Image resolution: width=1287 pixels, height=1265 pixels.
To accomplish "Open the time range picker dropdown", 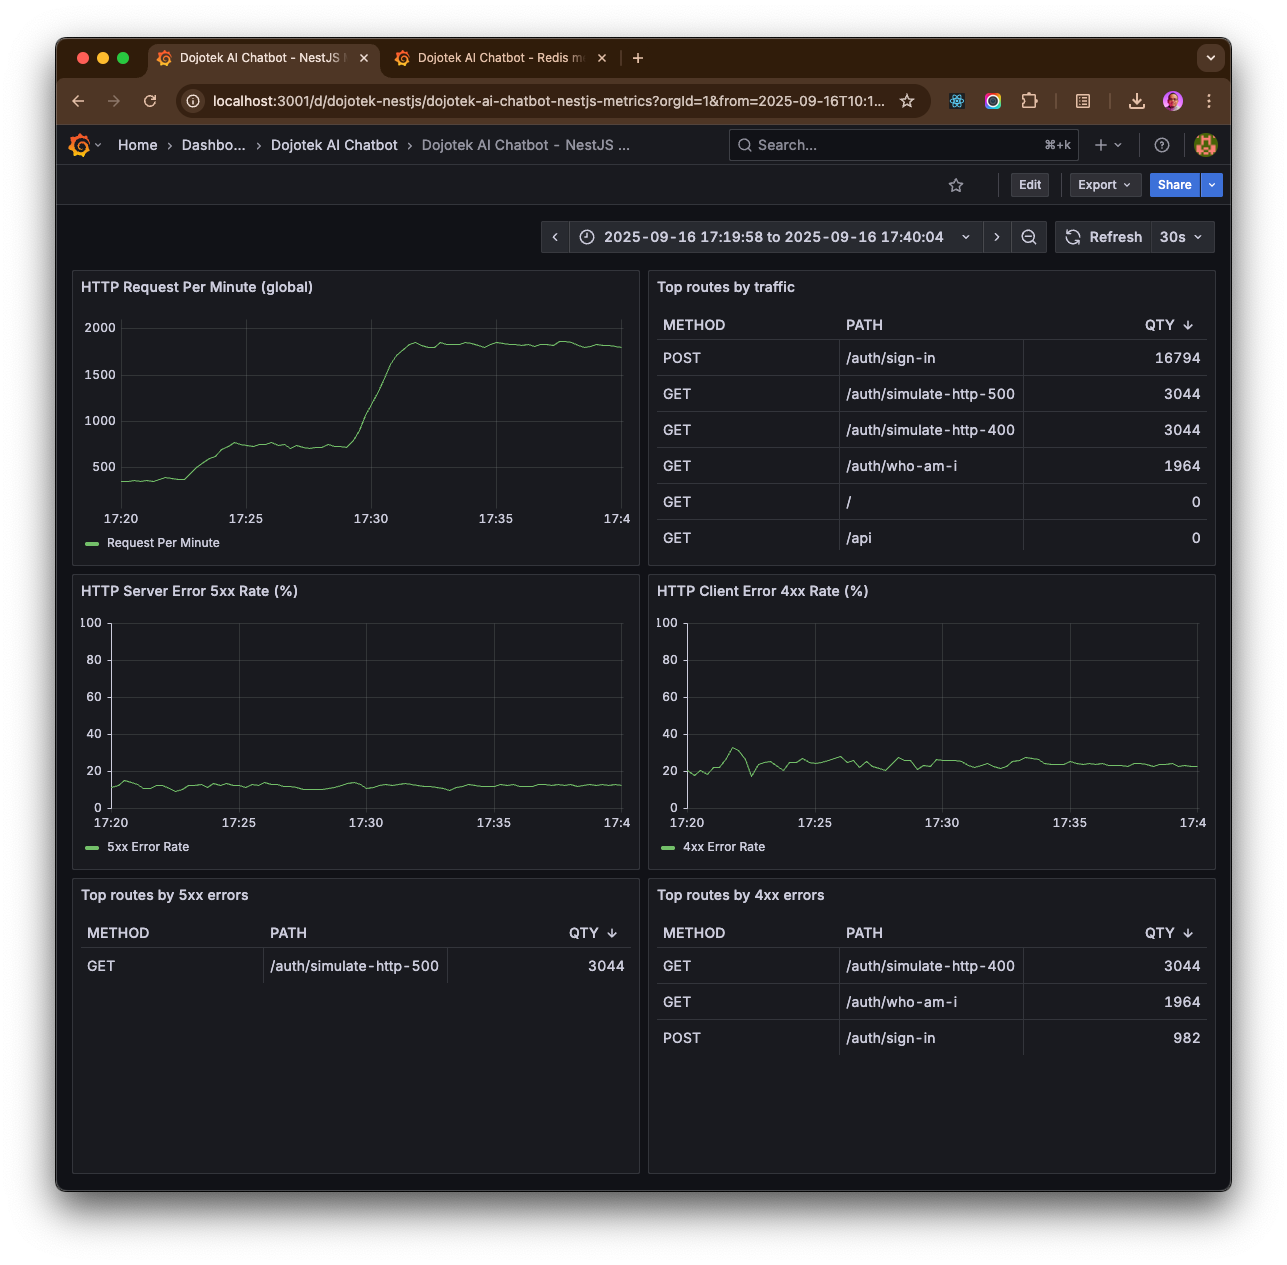I will 775,237.
